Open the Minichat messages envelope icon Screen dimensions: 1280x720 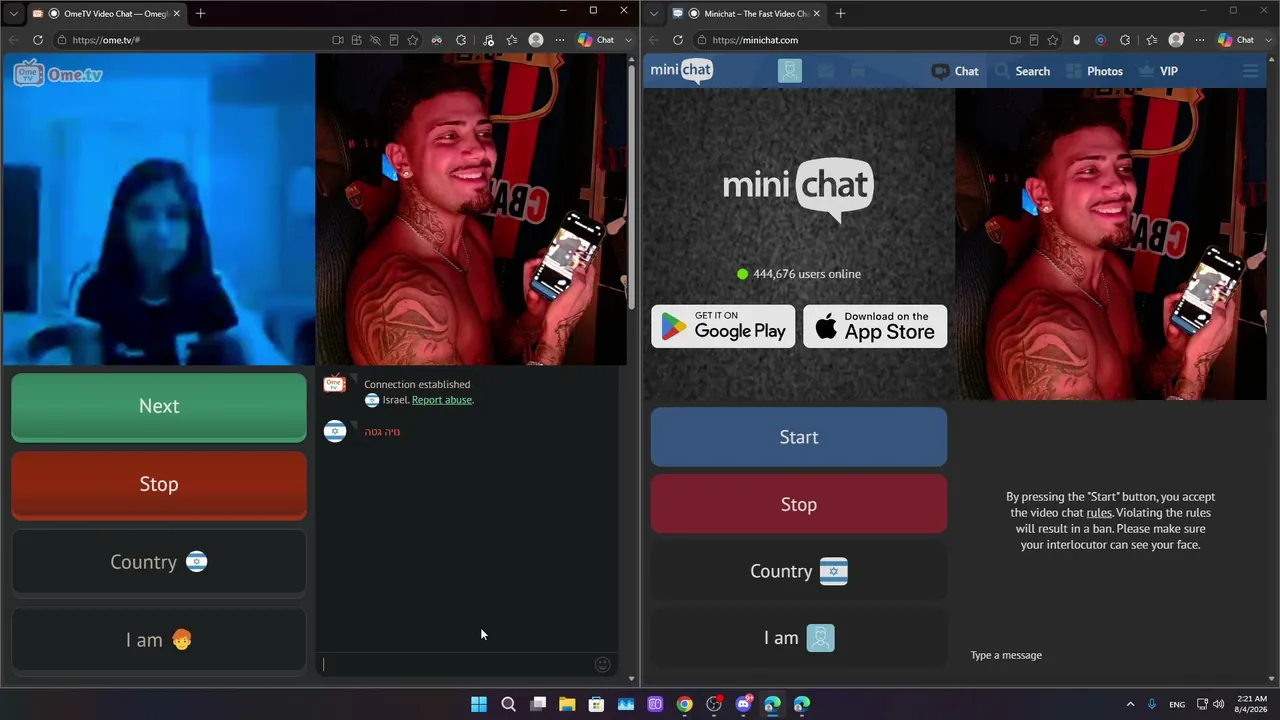coord(825,71)
